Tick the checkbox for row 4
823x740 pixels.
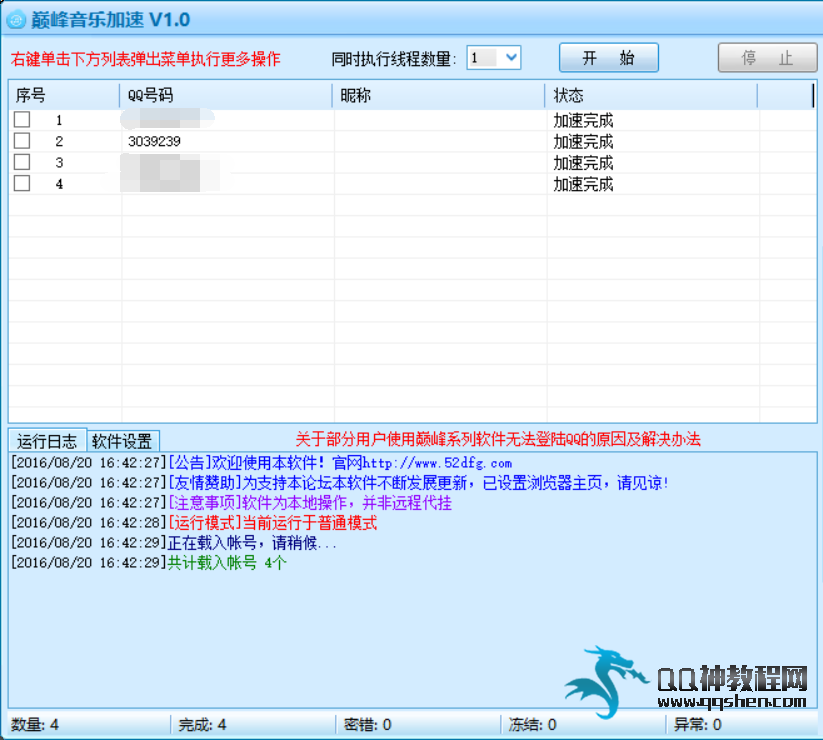point(22,183)
